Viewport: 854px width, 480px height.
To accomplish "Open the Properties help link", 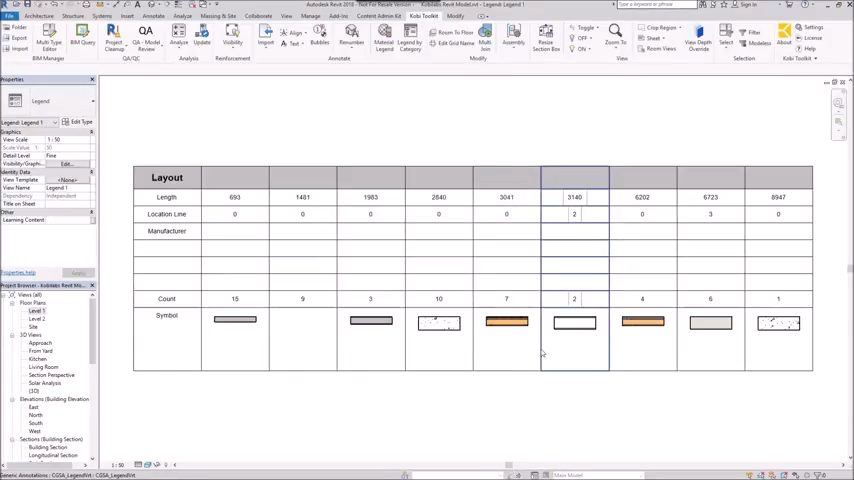I will tap(18, 272).
